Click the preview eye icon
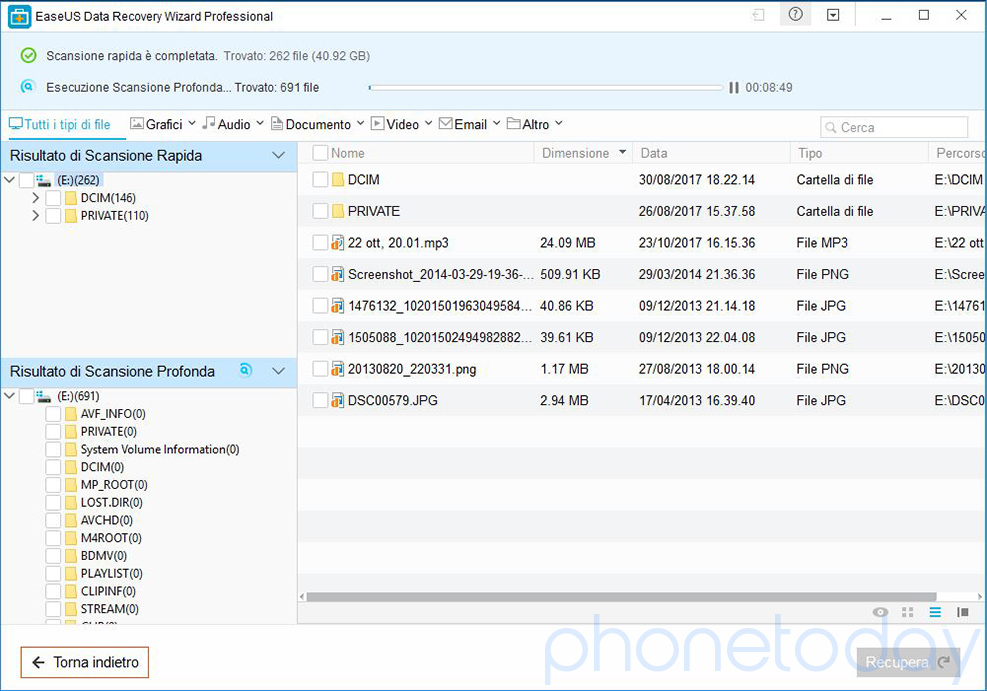Image resolution: width=987 pixels, height=691 pixels. 880,612
